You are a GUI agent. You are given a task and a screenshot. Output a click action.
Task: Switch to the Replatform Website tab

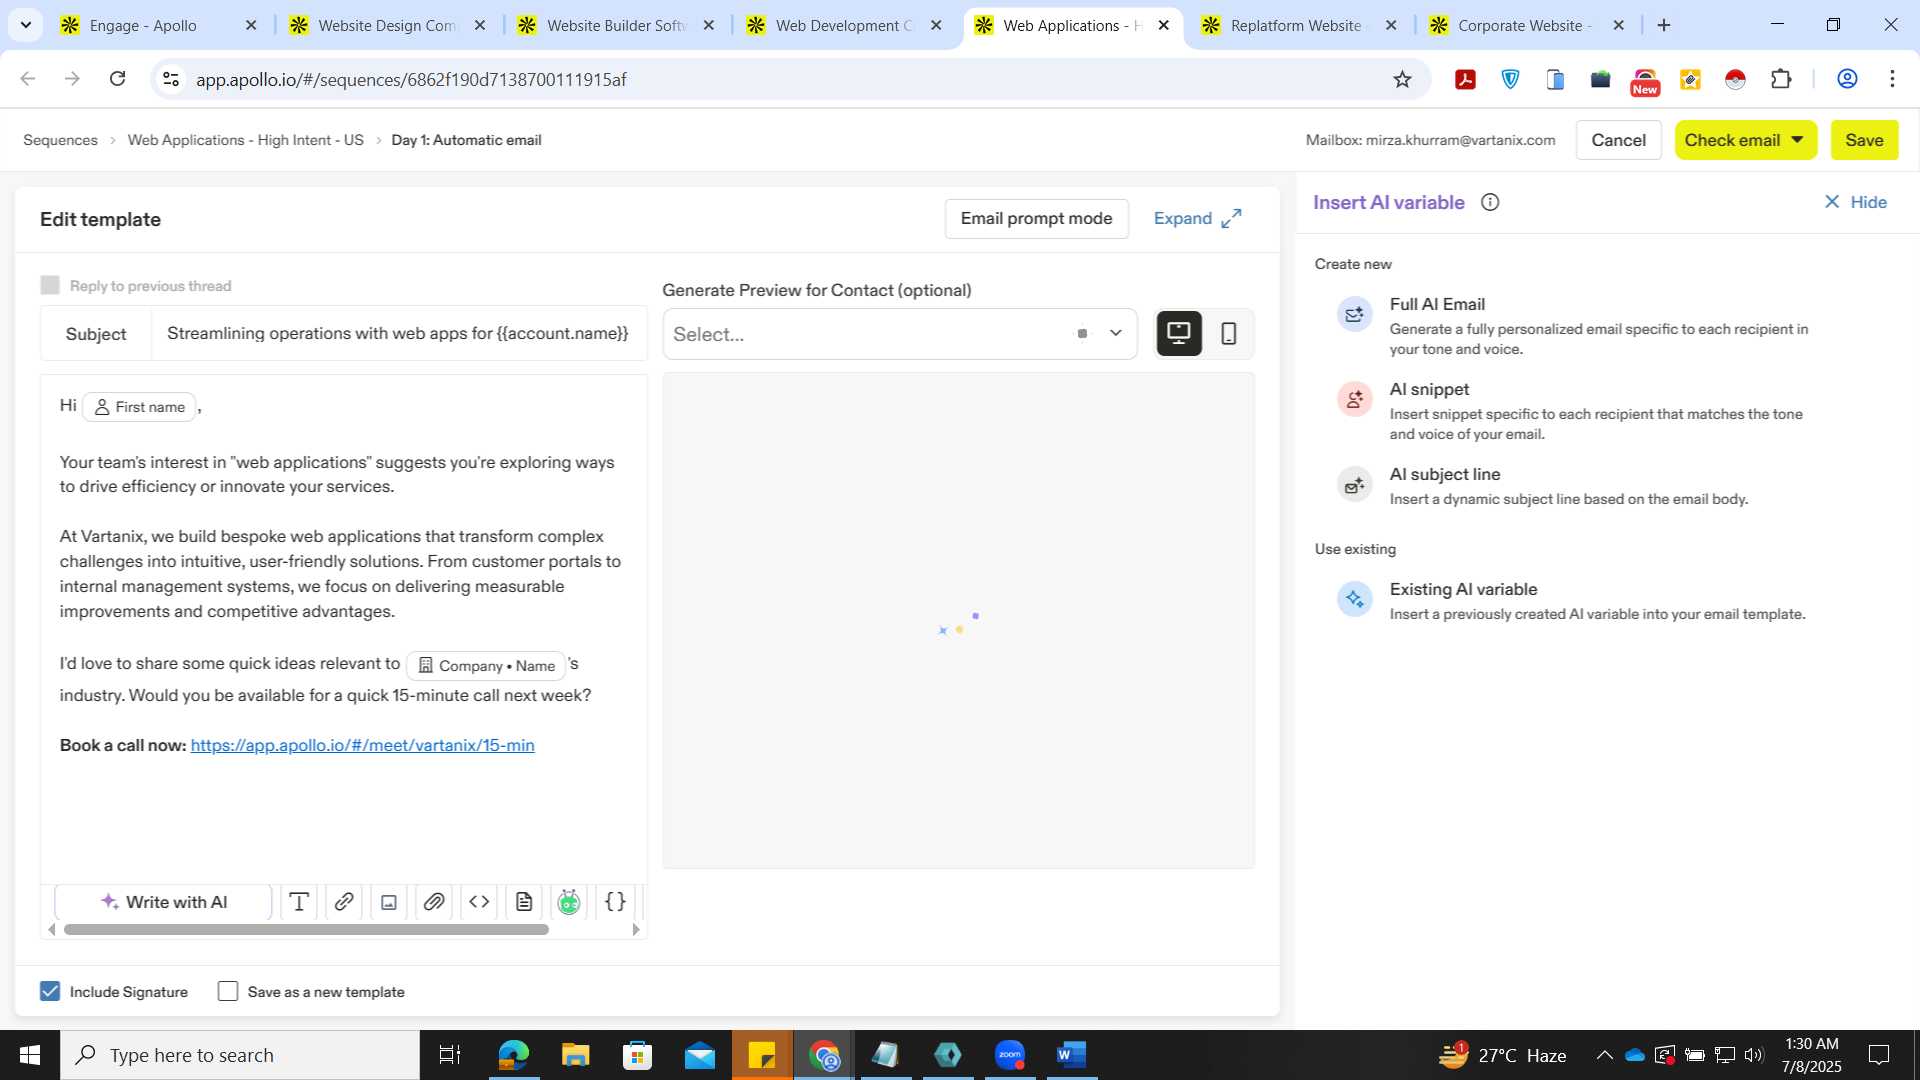coord(1300,25)
